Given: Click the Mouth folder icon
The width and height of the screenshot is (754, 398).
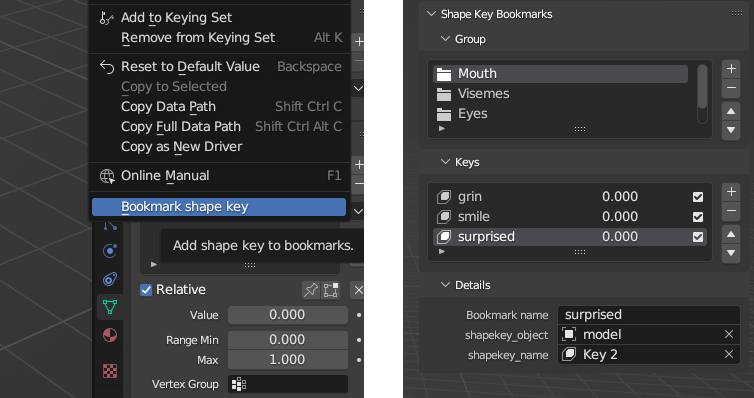Looking at the screenshot, I should pos(444,74).
